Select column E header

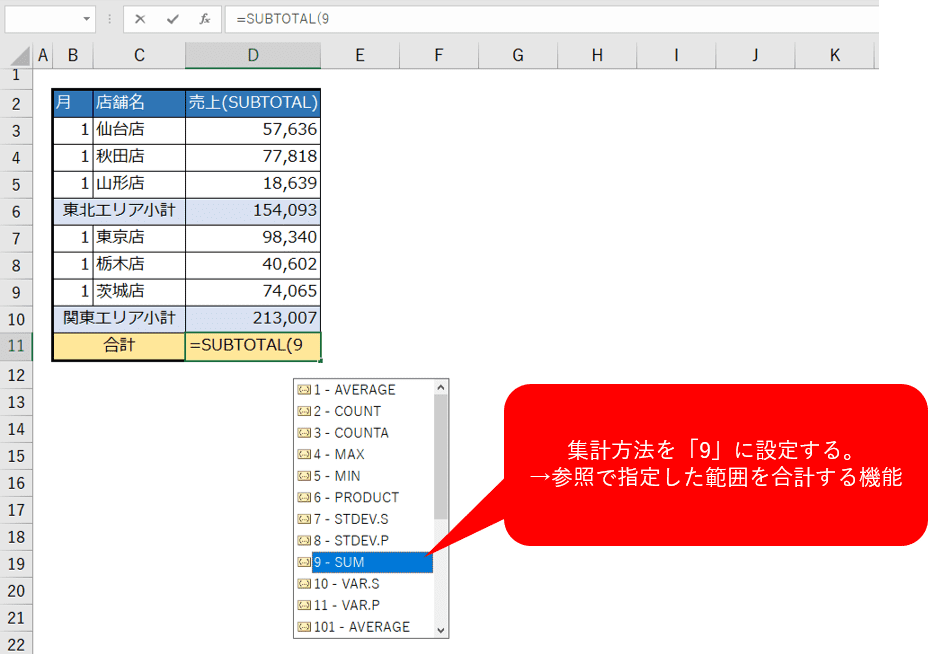(360, 55)
